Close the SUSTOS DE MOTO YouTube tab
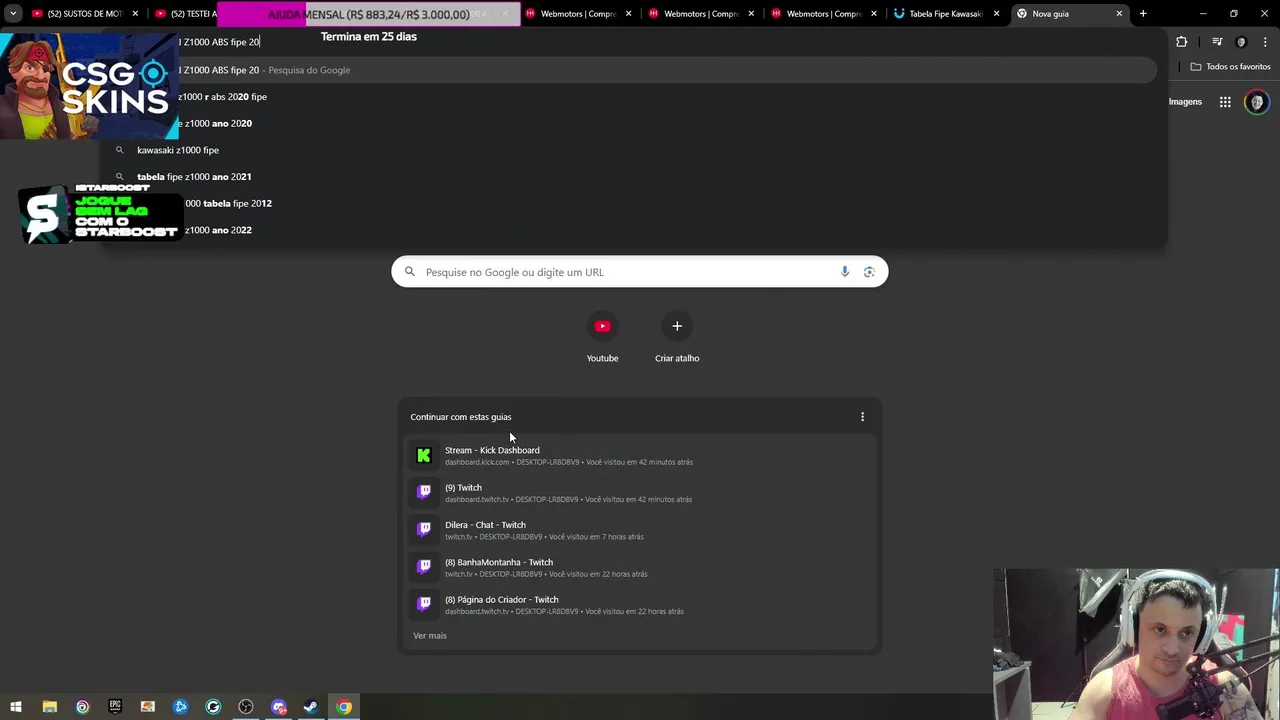Image resolution: width=1280 pixels, height=720 pixels. tap(135, 14)
